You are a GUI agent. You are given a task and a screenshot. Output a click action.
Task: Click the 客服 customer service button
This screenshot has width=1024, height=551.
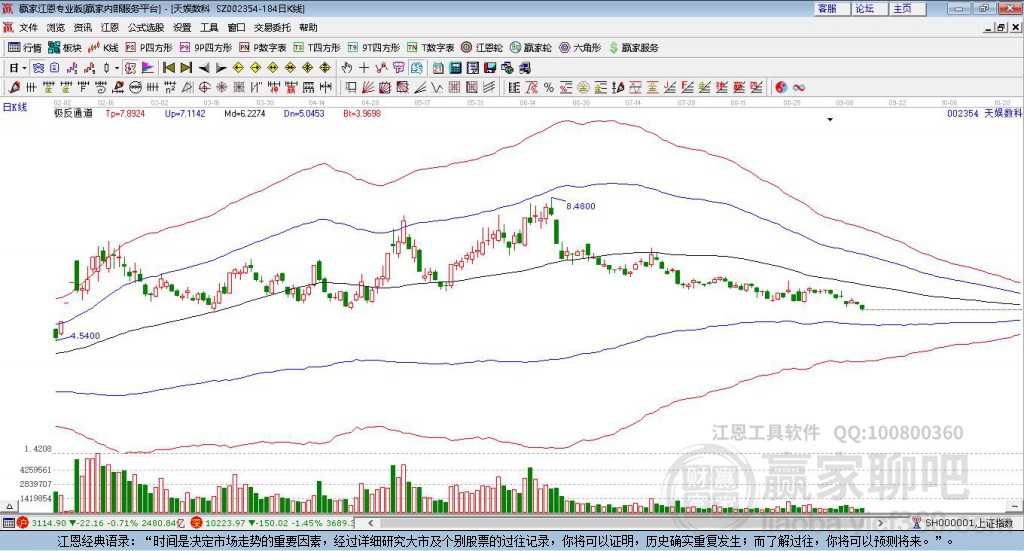832,8
